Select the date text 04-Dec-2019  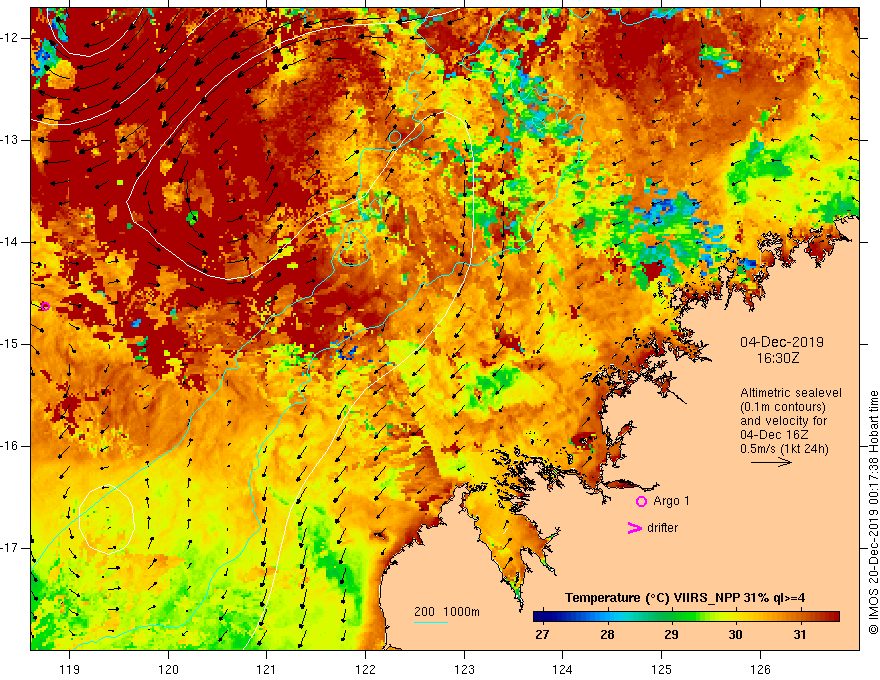[782, 342]
